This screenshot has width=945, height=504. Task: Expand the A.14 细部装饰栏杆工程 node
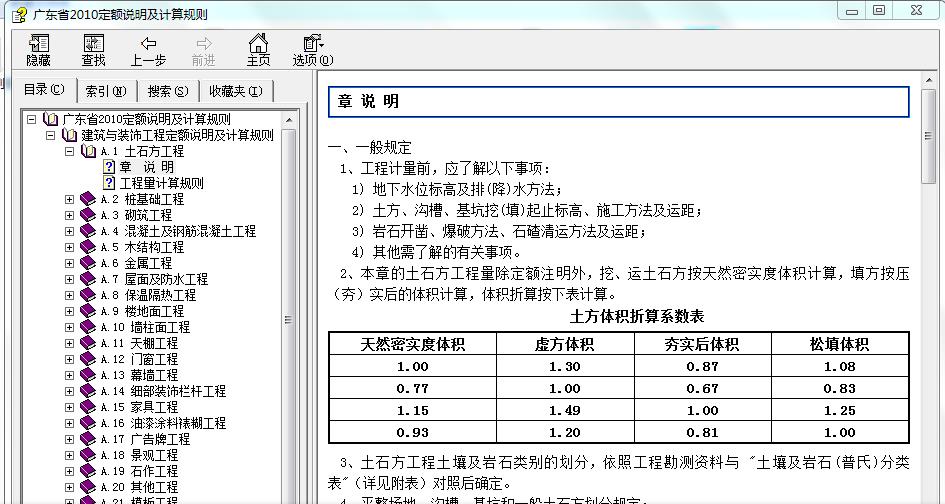coord(69,391)
